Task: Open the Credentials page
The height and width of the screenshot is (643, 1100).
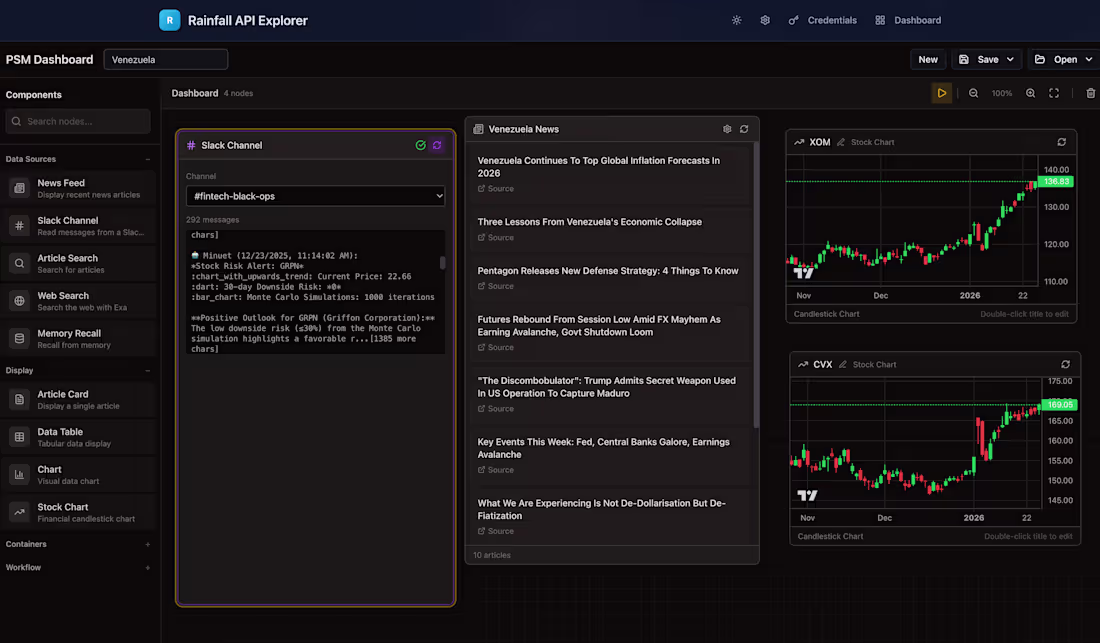Action: pos(822,20)
